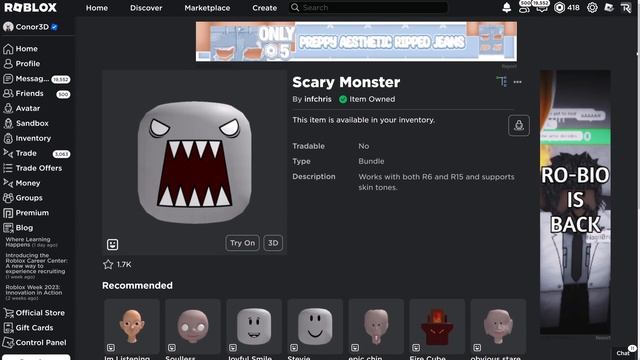Favorite the item with star icon
Image resolution: width=640 pixels, height=360 pixels.
point(108,264)
